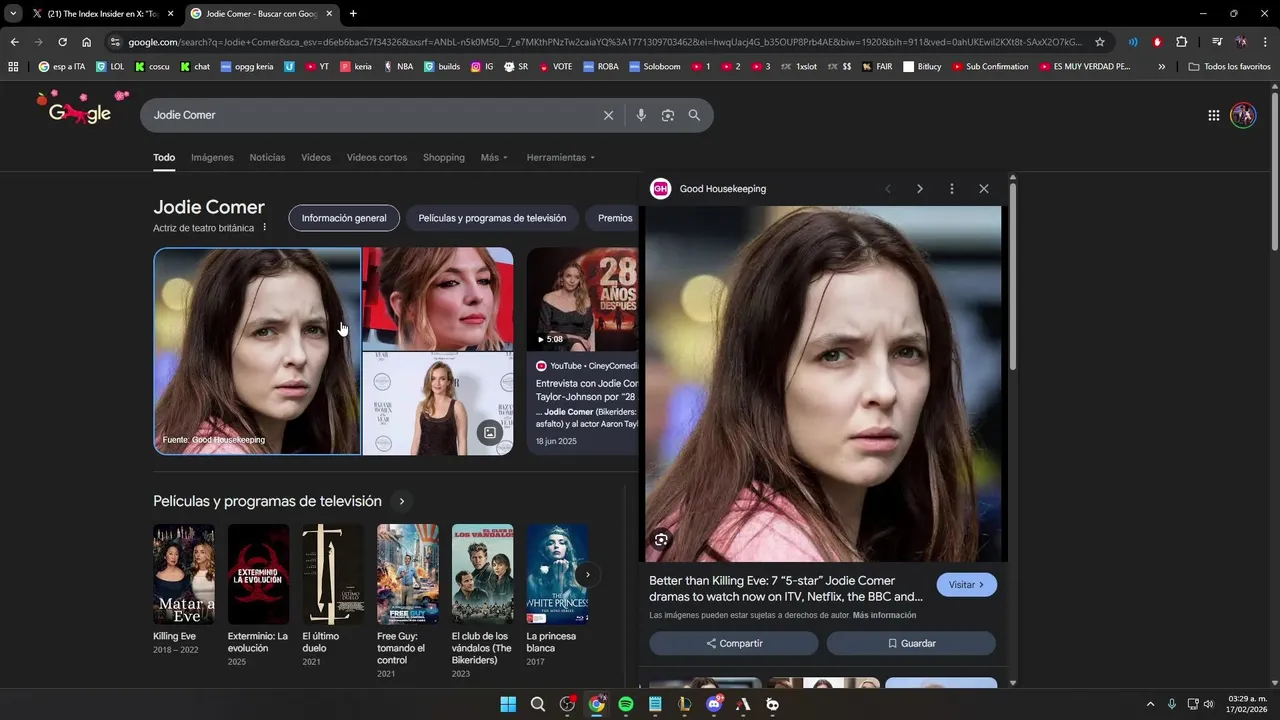Go back to previous page
1280x720 pixels.
[14, 42]
